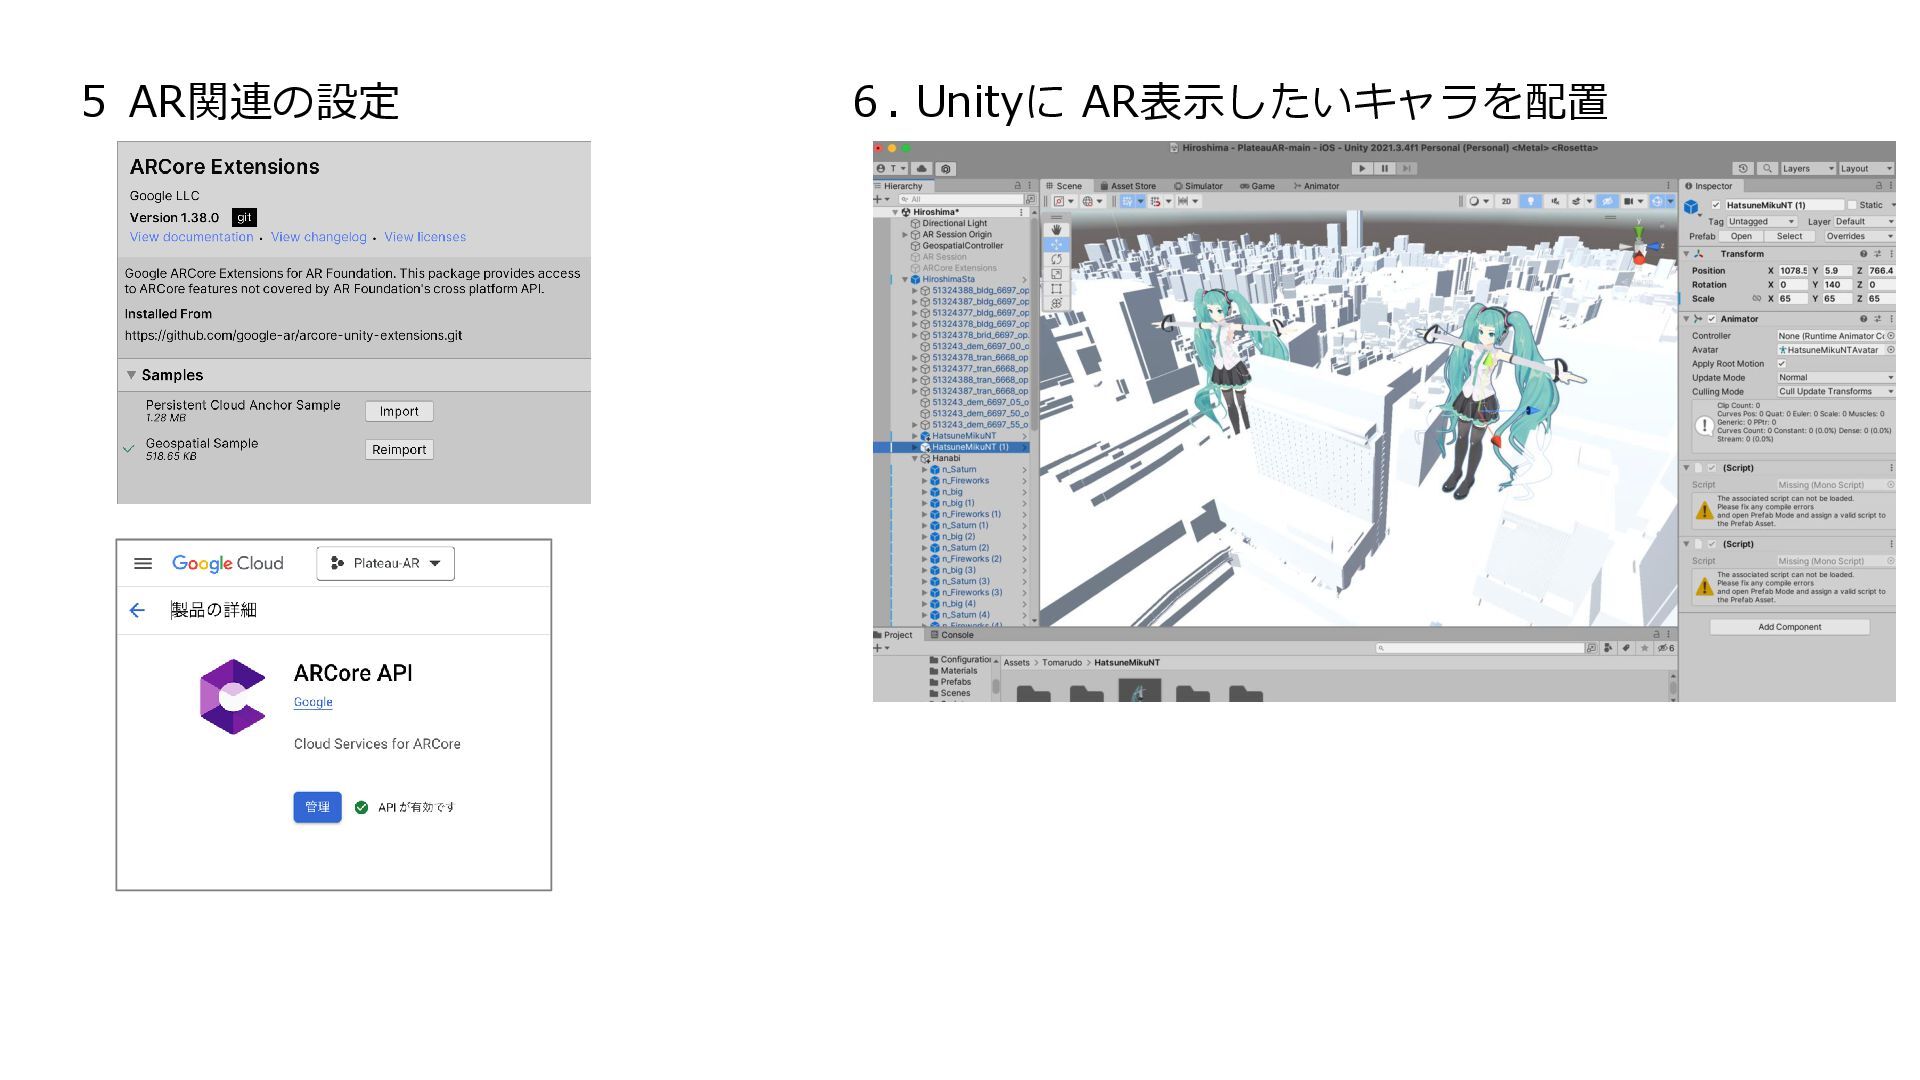
Task: Open prefab Overrides dropdown
Action: click(1858, 237)
